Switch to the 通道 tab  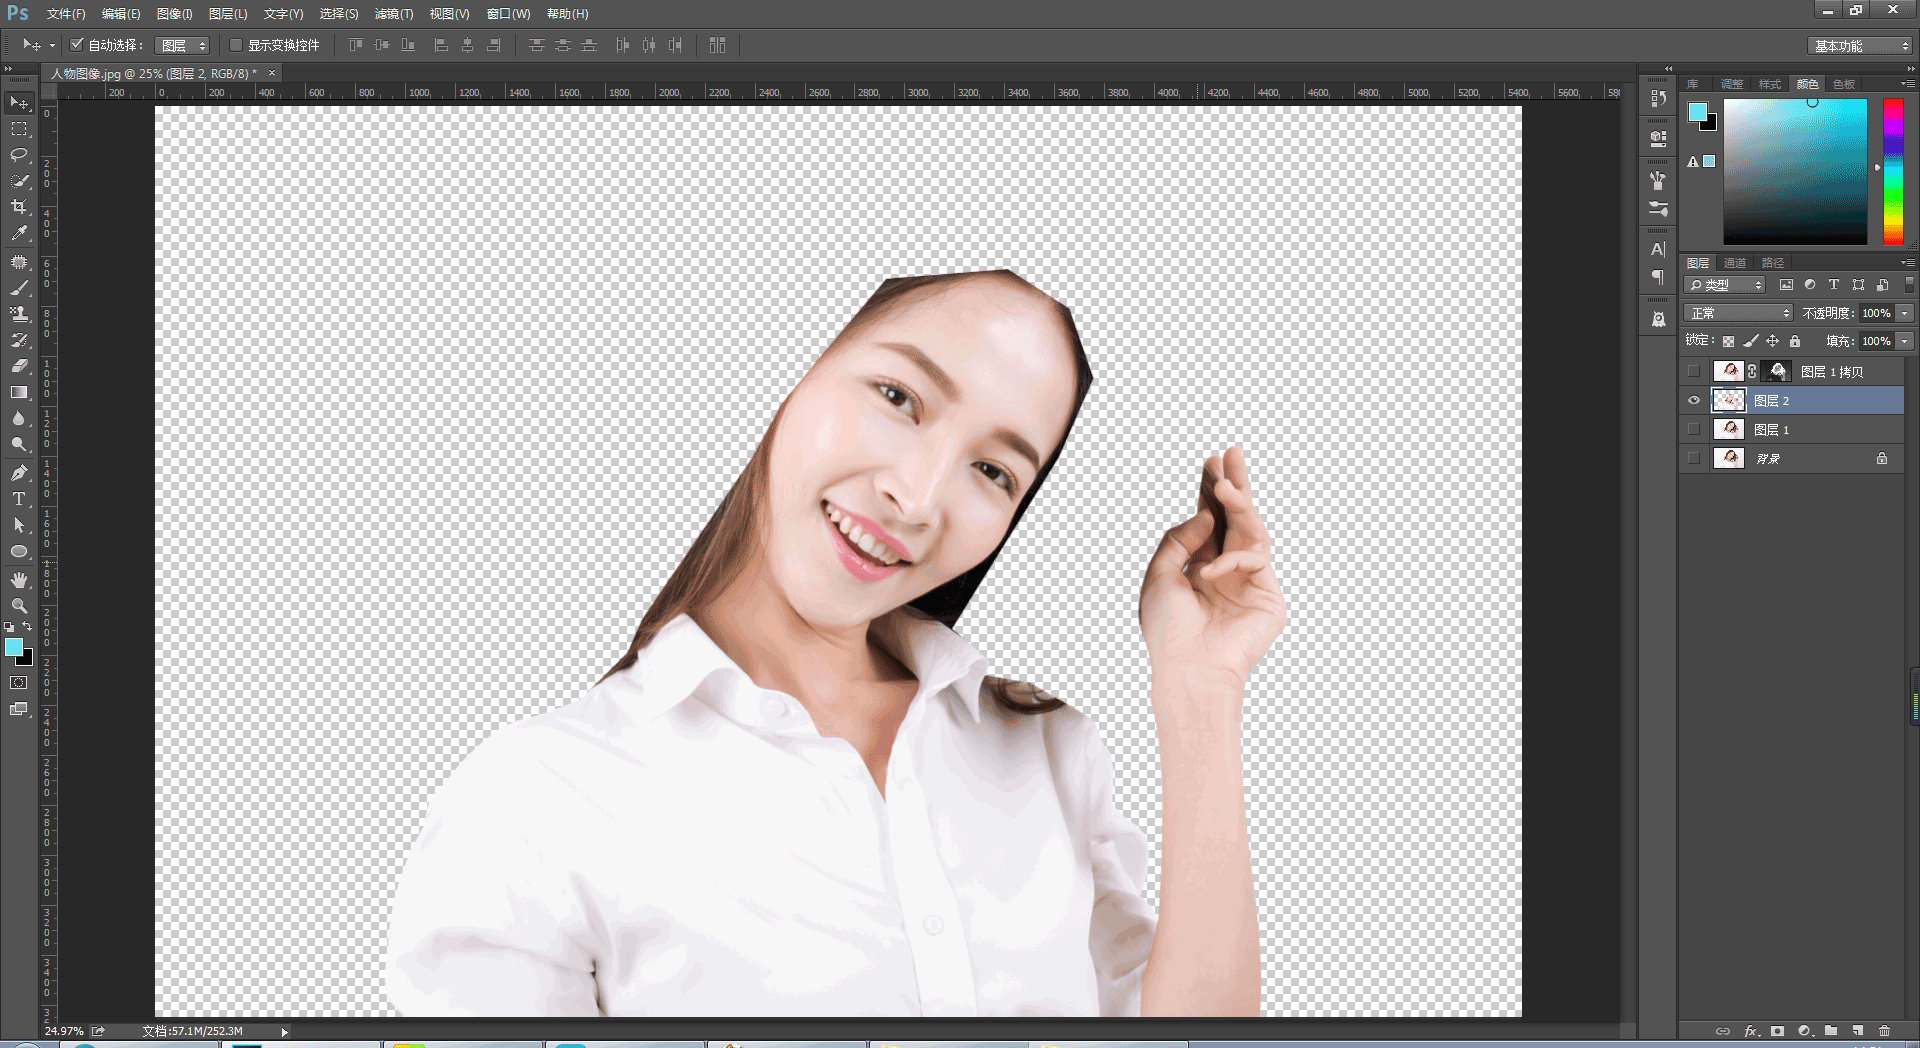point(1735,263)
